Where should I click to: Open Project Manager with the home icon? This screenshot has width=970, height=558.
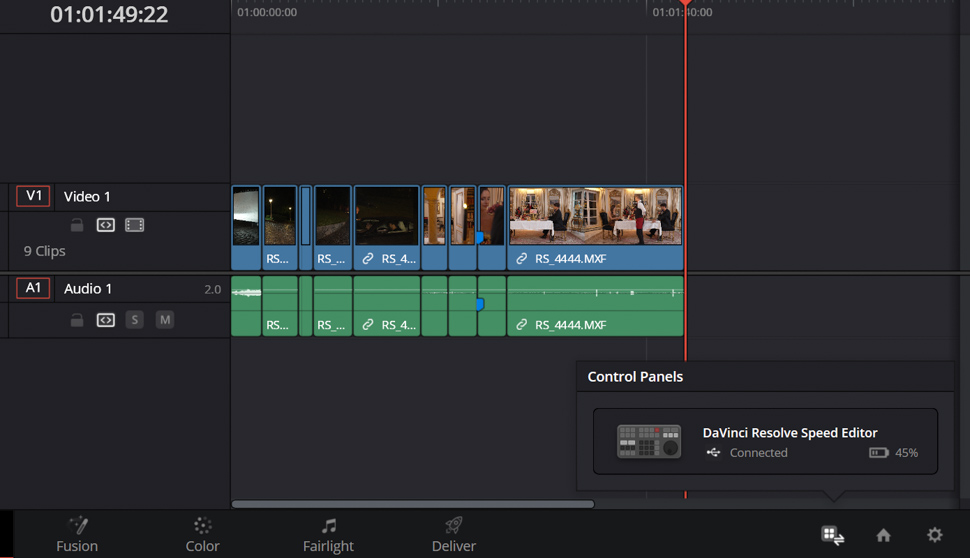(x=883, y=535)
